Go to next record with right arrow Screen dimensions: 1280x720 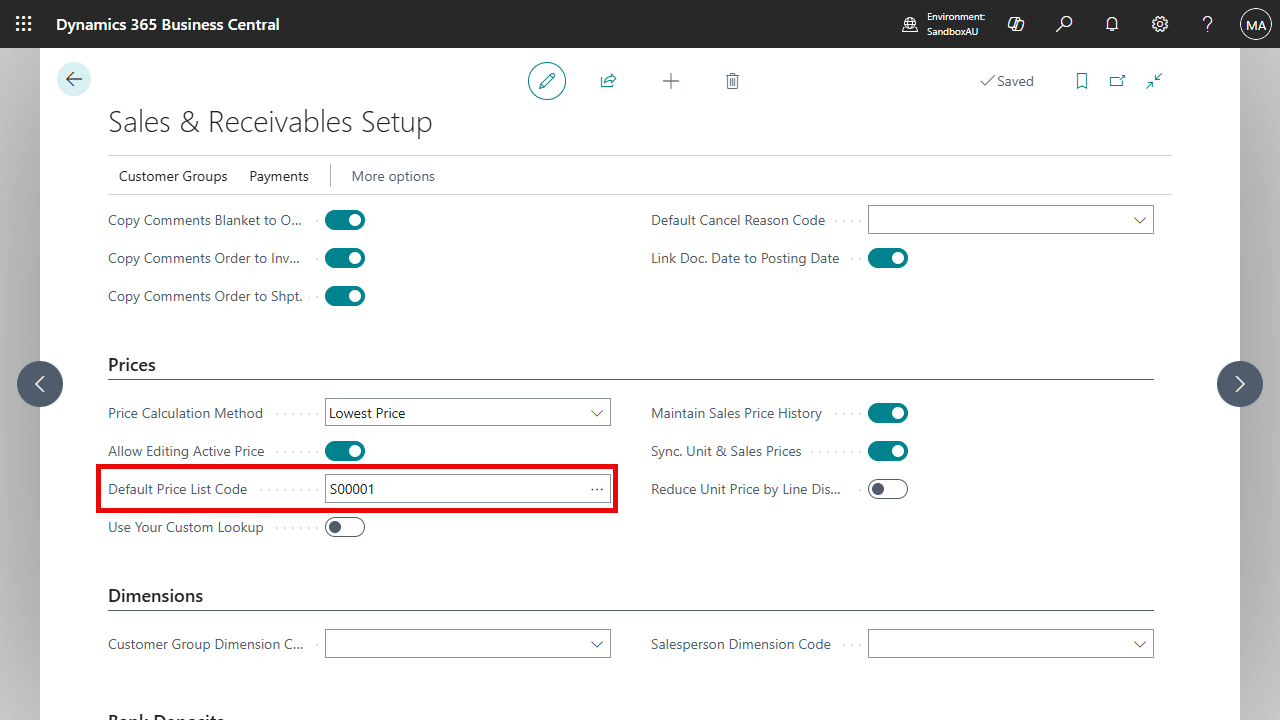(1240, 384)
